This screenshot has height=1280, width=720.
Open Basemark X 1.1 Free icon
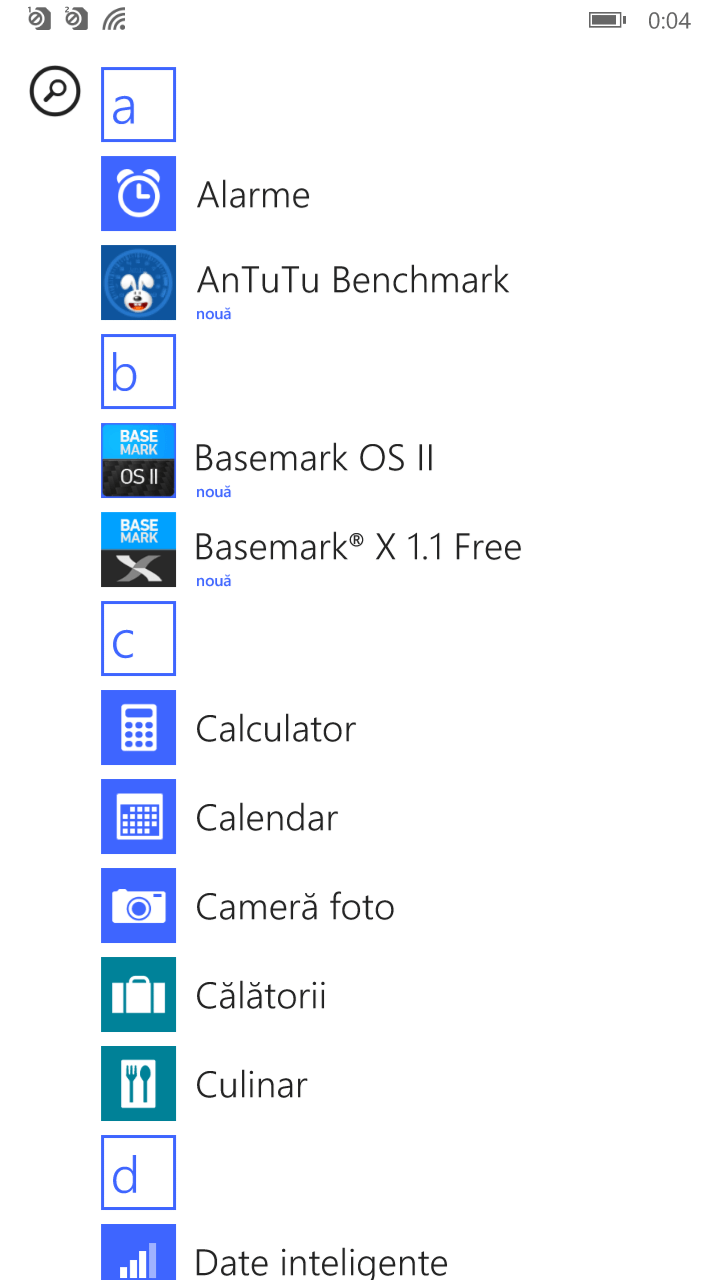[138, 550]
